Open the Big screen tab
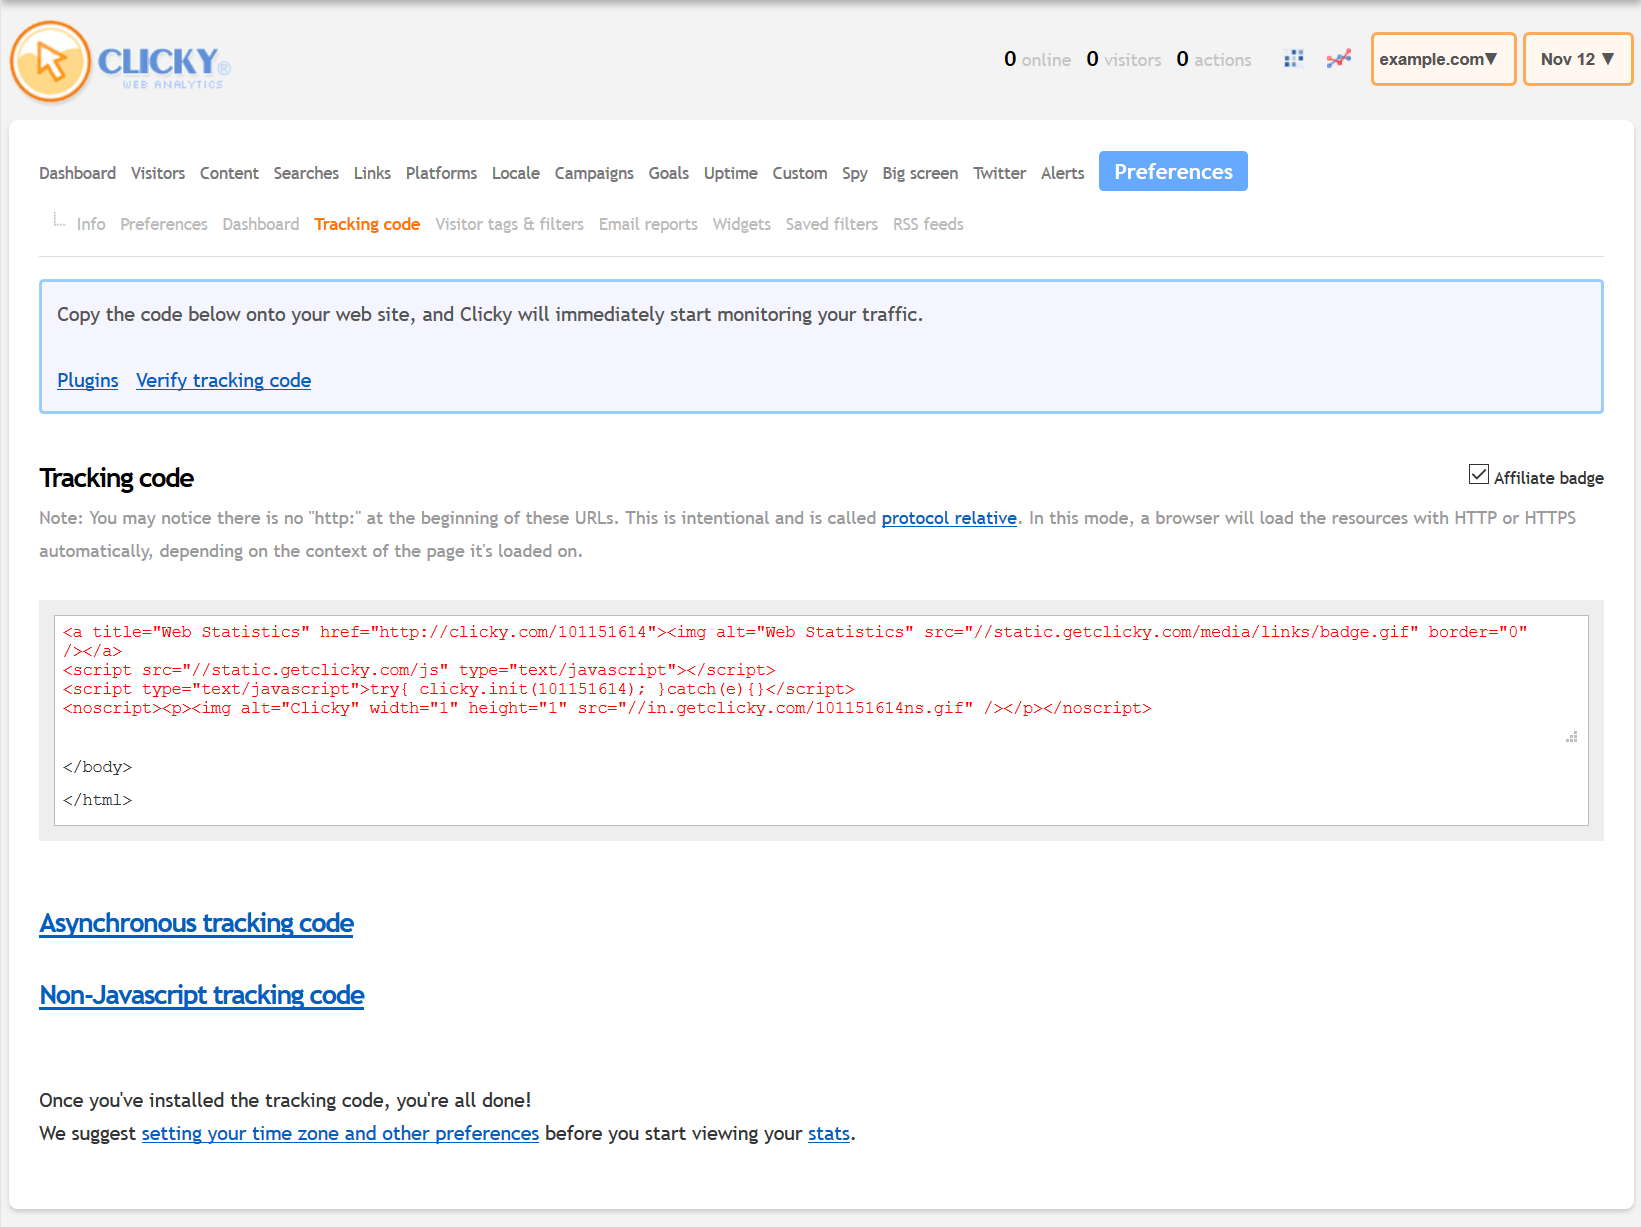 [920, 173]
